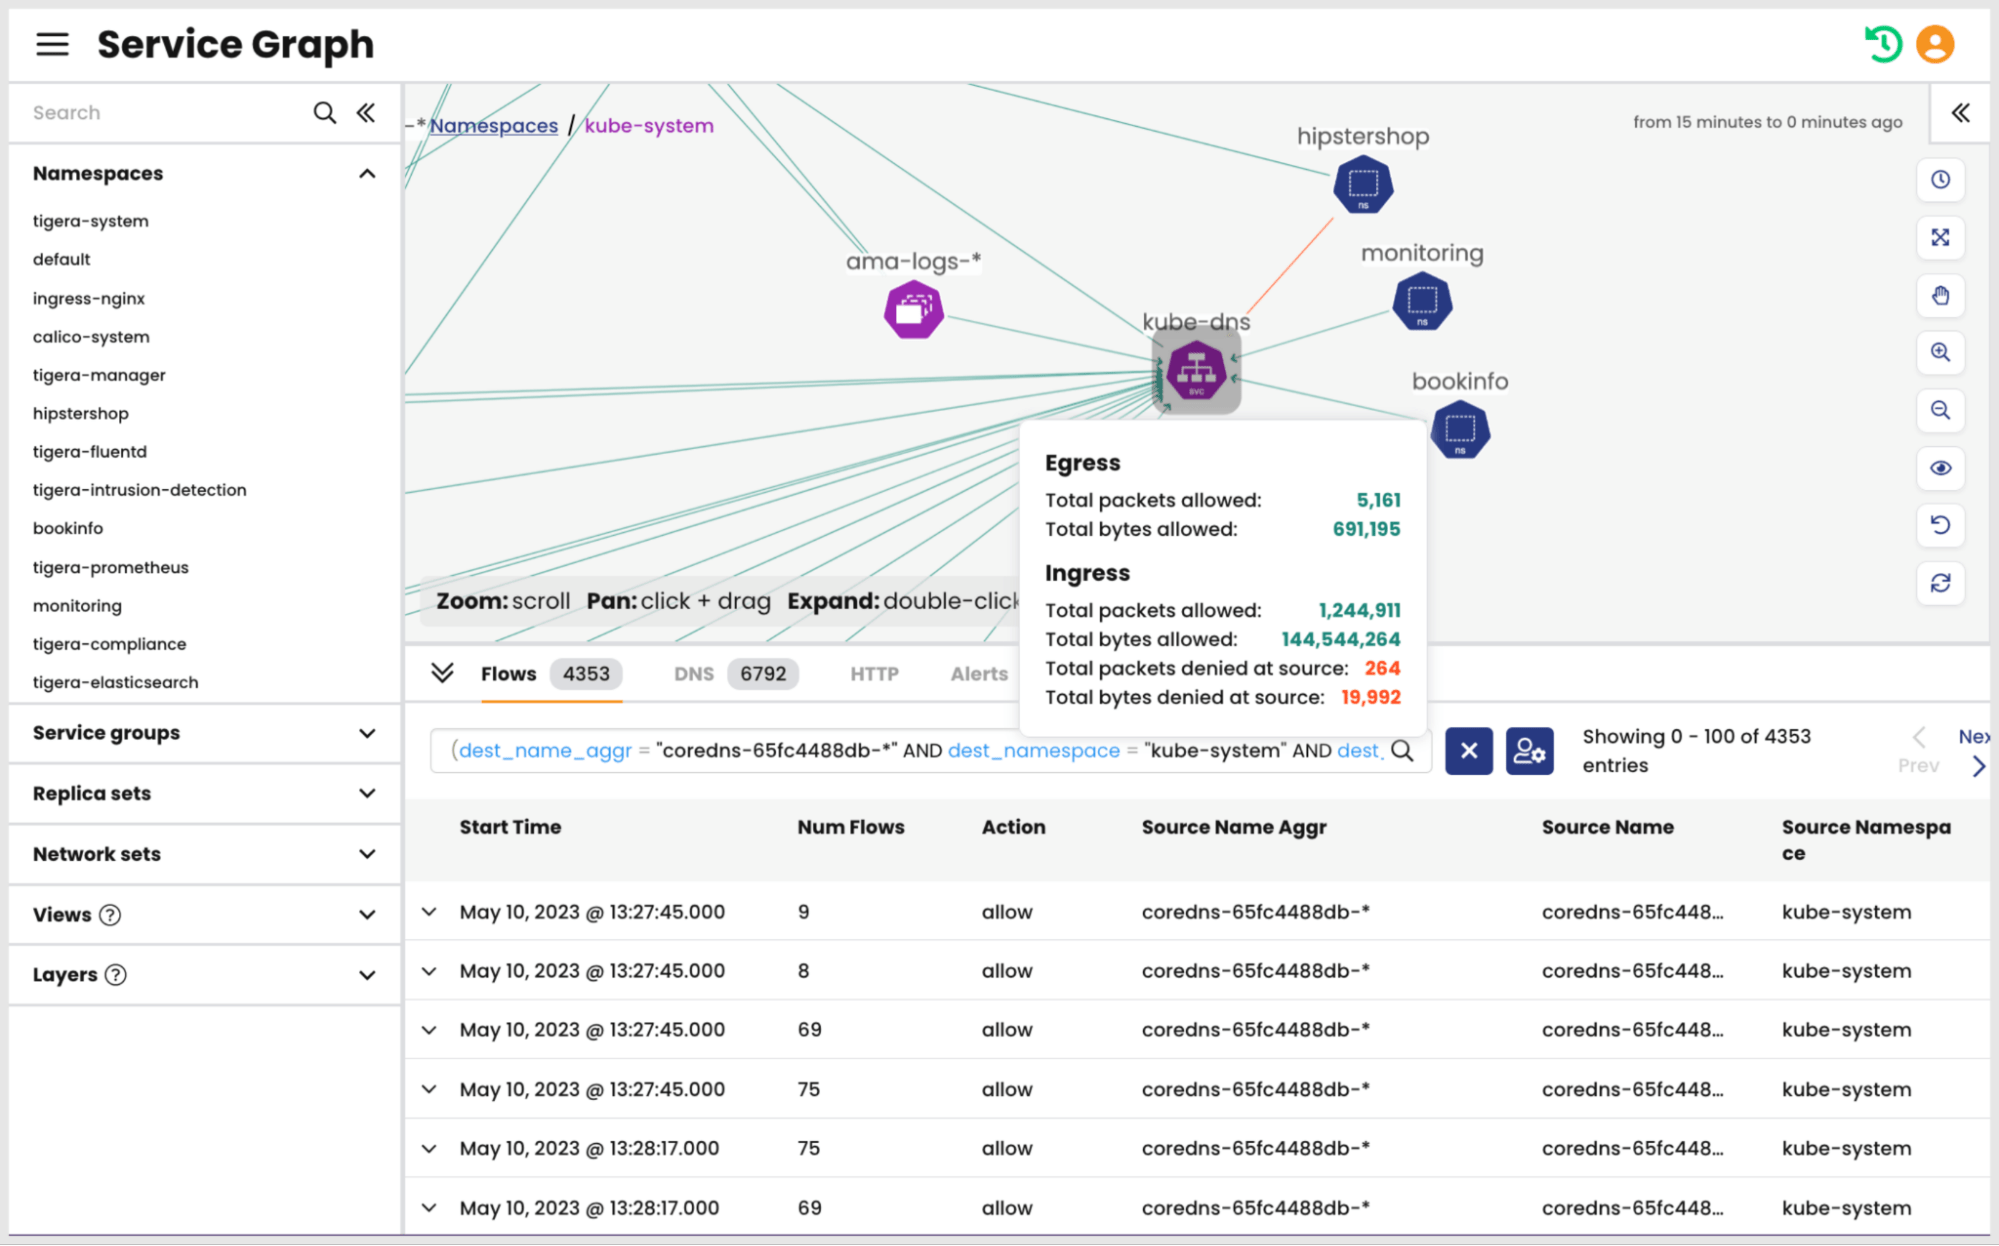Clear the filter with the X button
Image resolution: width=1999 pixels, height=1246 pixels.
coord(1469,751)
